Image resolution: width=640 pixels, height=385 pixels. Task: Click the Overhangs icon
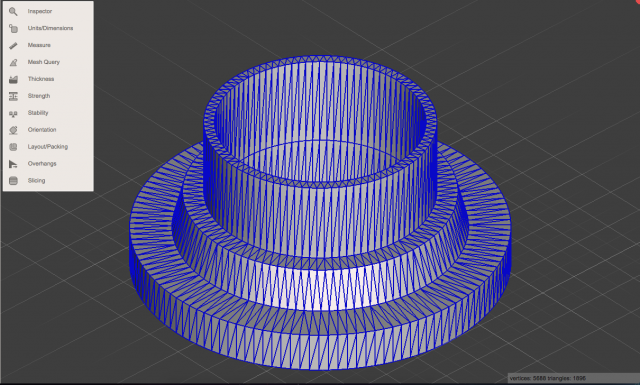click(x=13, y=164)
